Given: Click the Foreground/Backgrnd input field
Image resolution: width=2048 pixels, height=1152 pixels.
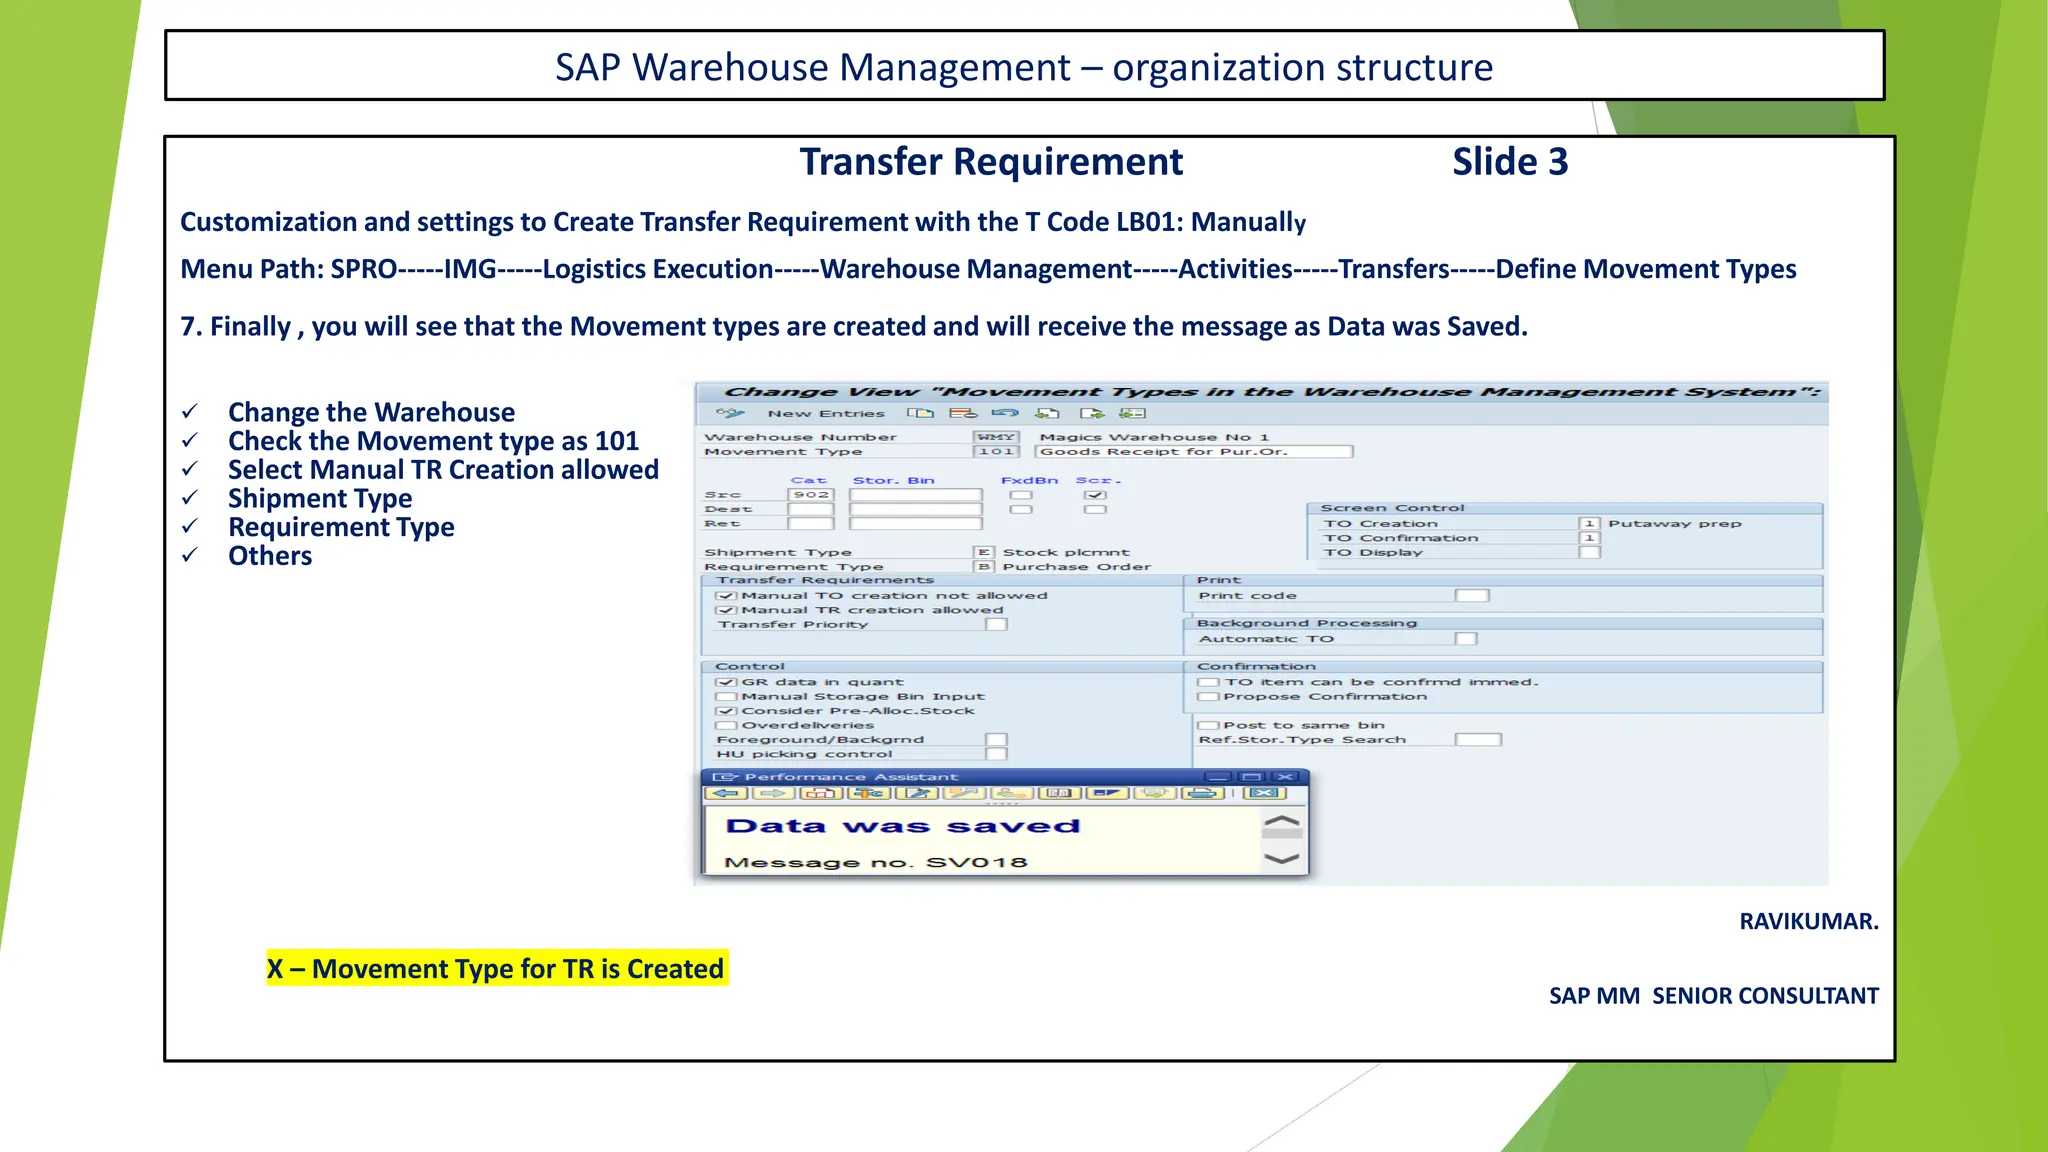Looking at the screenshot, I should tap(996, 740).
